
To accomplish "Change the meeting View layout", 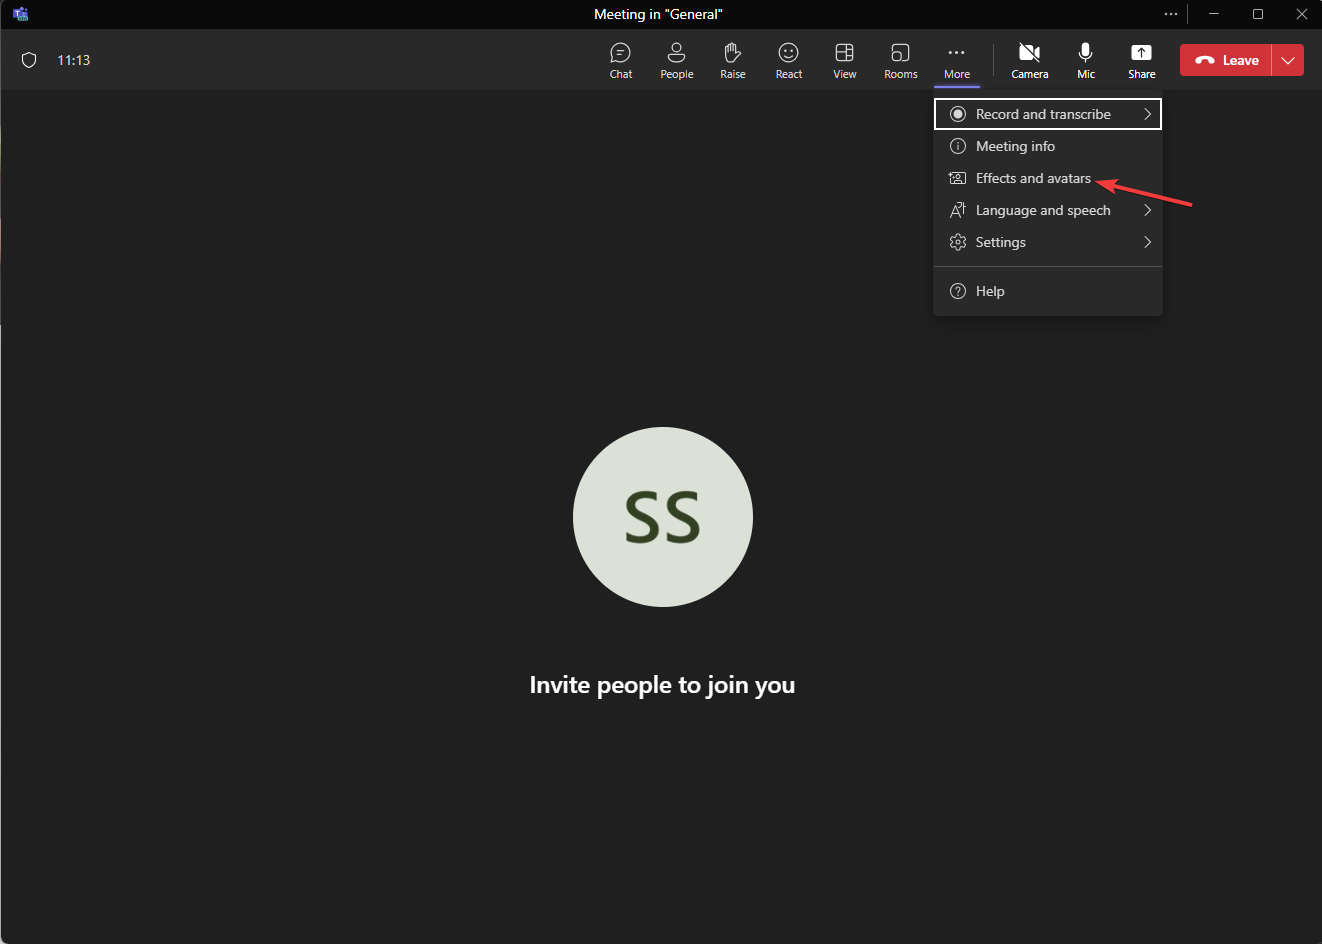I will pyautogui.click(x=844, y=60).
